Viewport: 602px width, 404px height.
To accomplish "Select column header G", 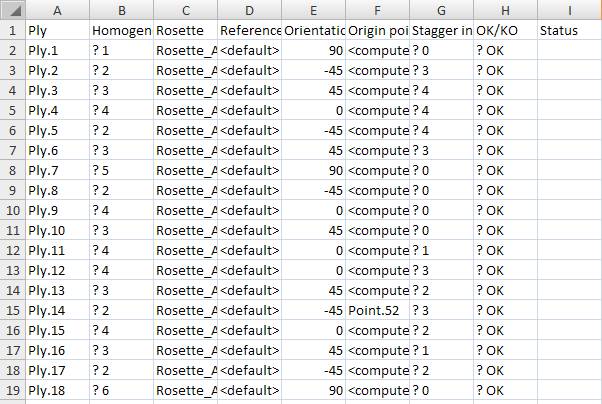I will (441, 10).
